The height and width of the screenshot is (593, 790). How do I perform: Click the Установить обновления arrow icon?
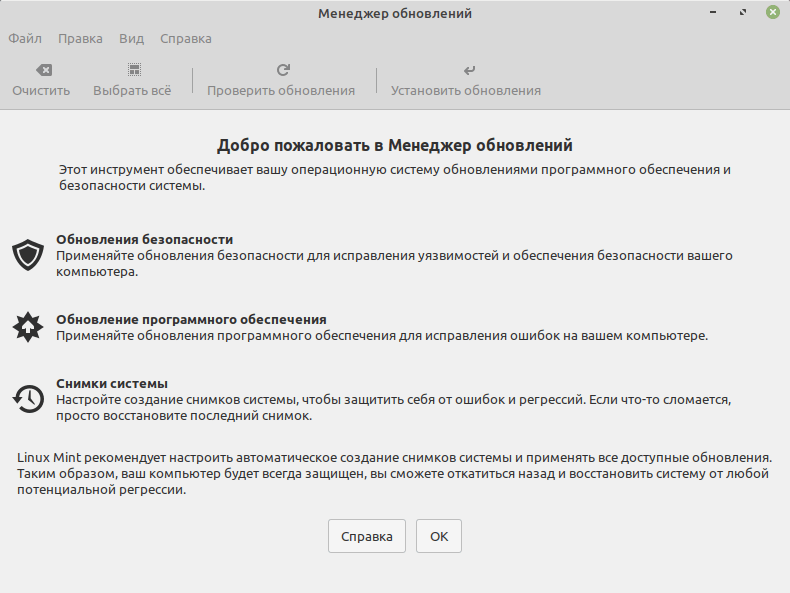pos(469,70)
